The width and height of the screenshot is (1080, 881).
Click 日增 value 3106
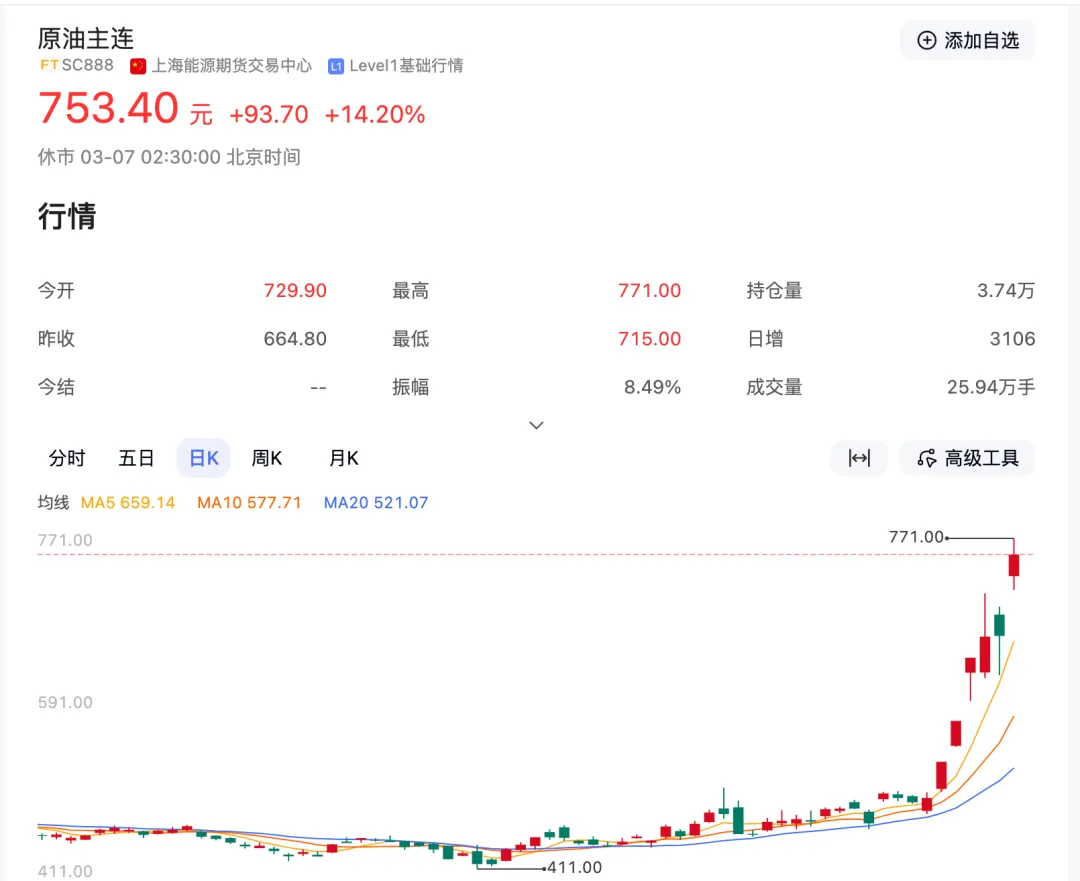pyautogui.click(x=1012, y=339)
